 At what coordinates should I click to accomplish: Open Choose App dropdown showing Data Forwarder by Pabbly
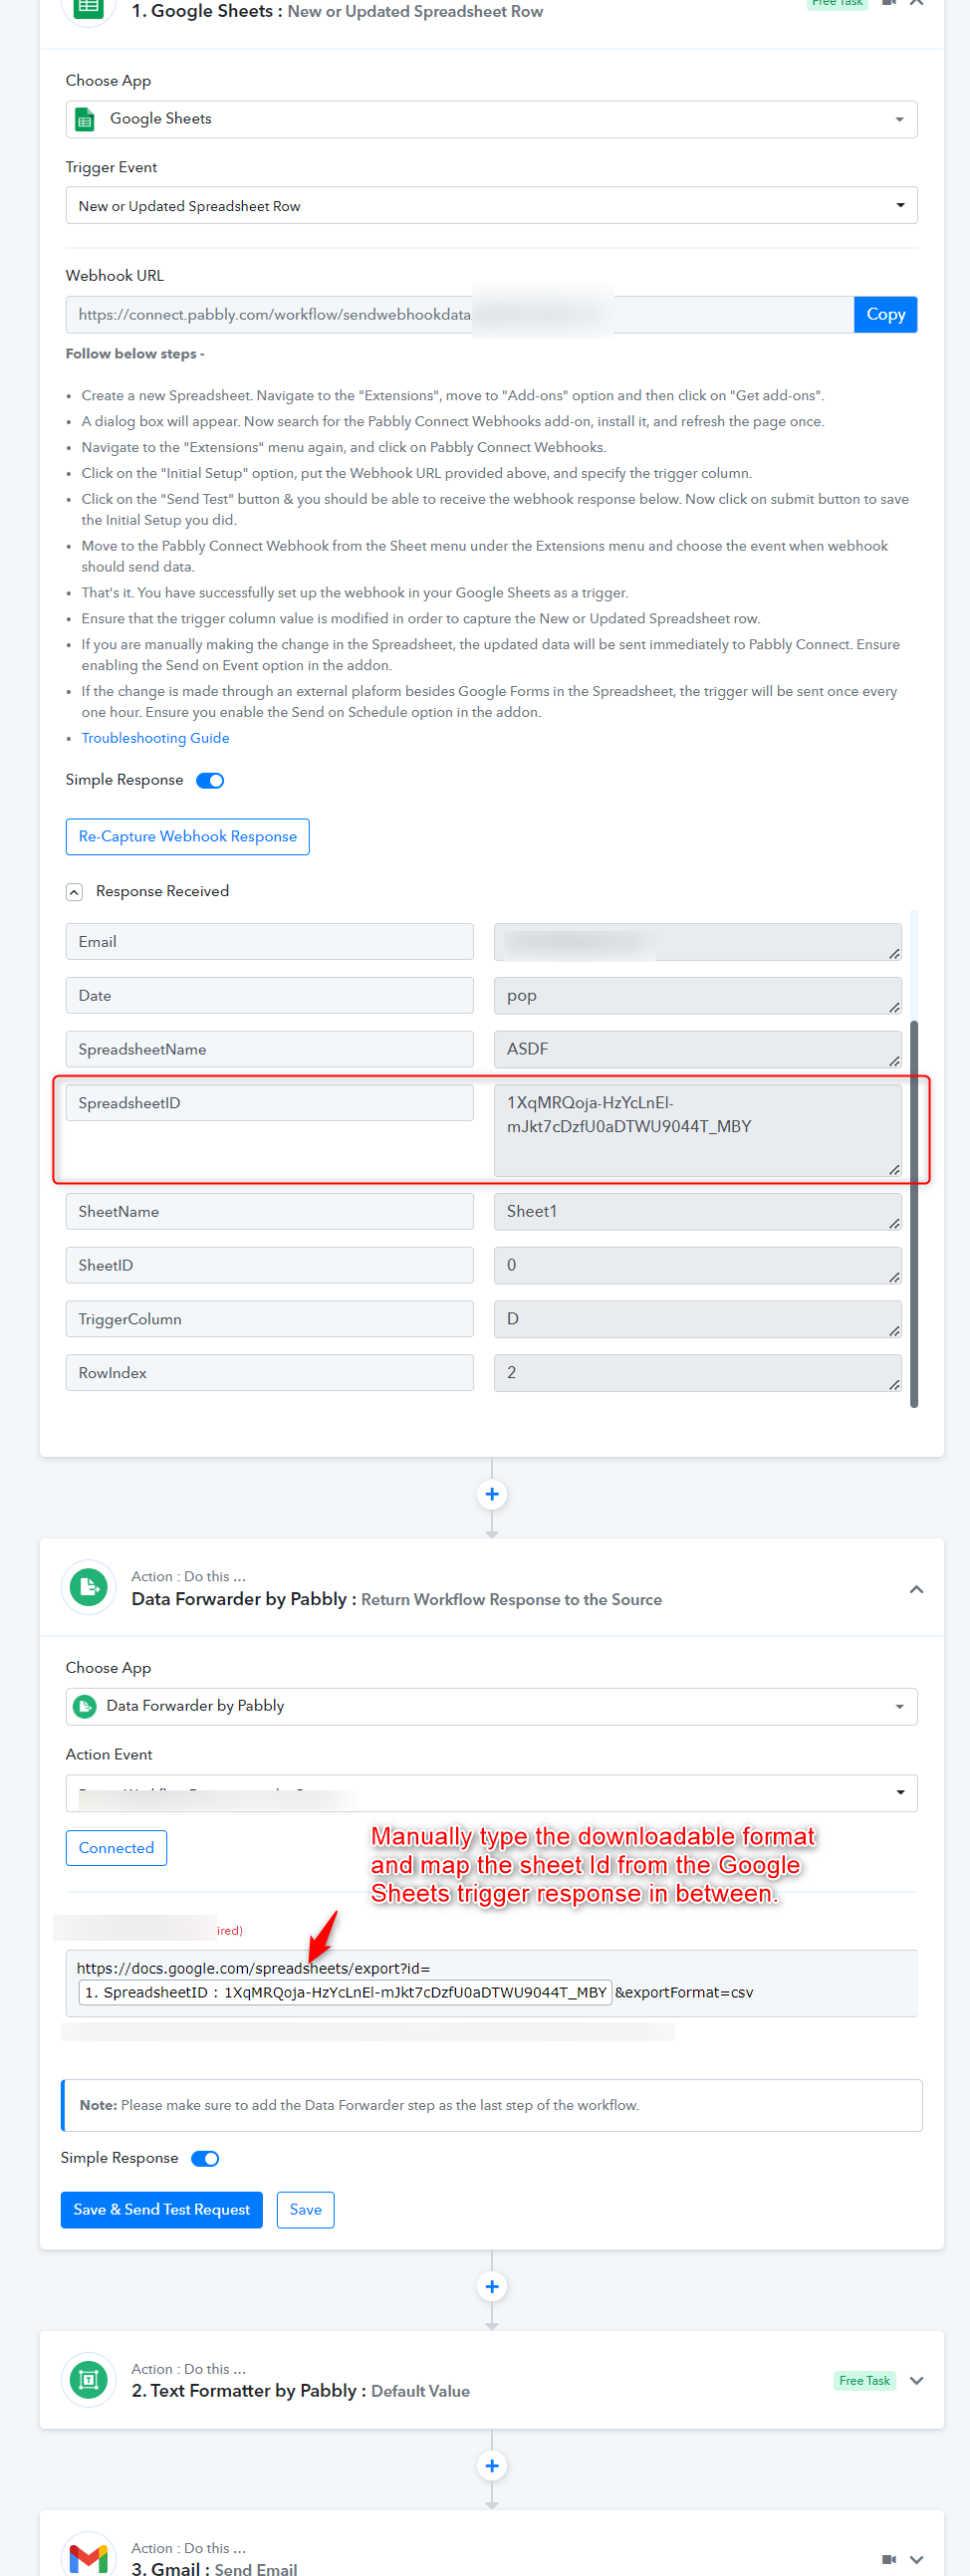[492, 1706]
